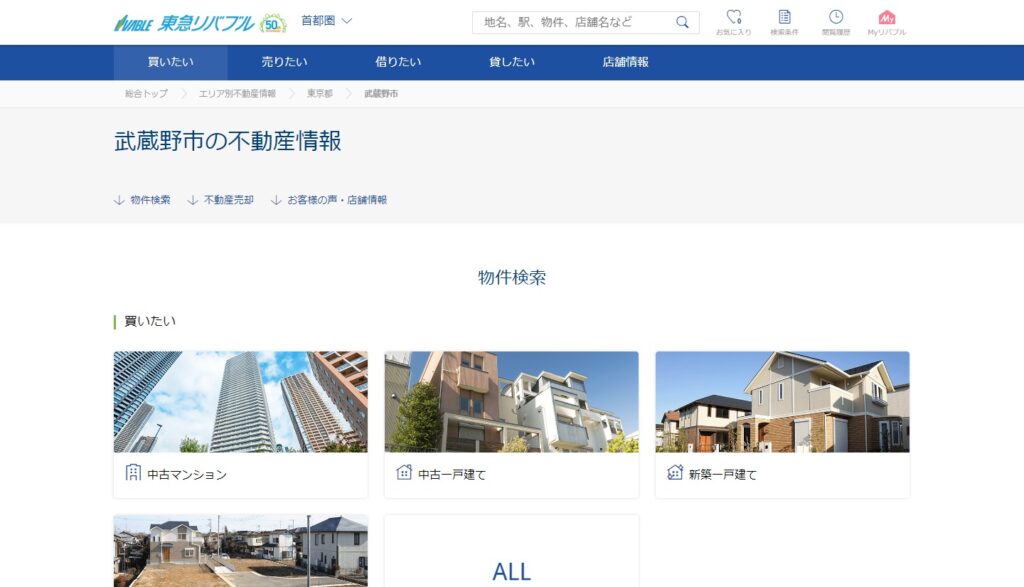Image resolution: width=1024 pixels, height=587 pixels.
Task: Open browsing history (閲覧履歴) clock icon
Action: [x=835, y=18]
